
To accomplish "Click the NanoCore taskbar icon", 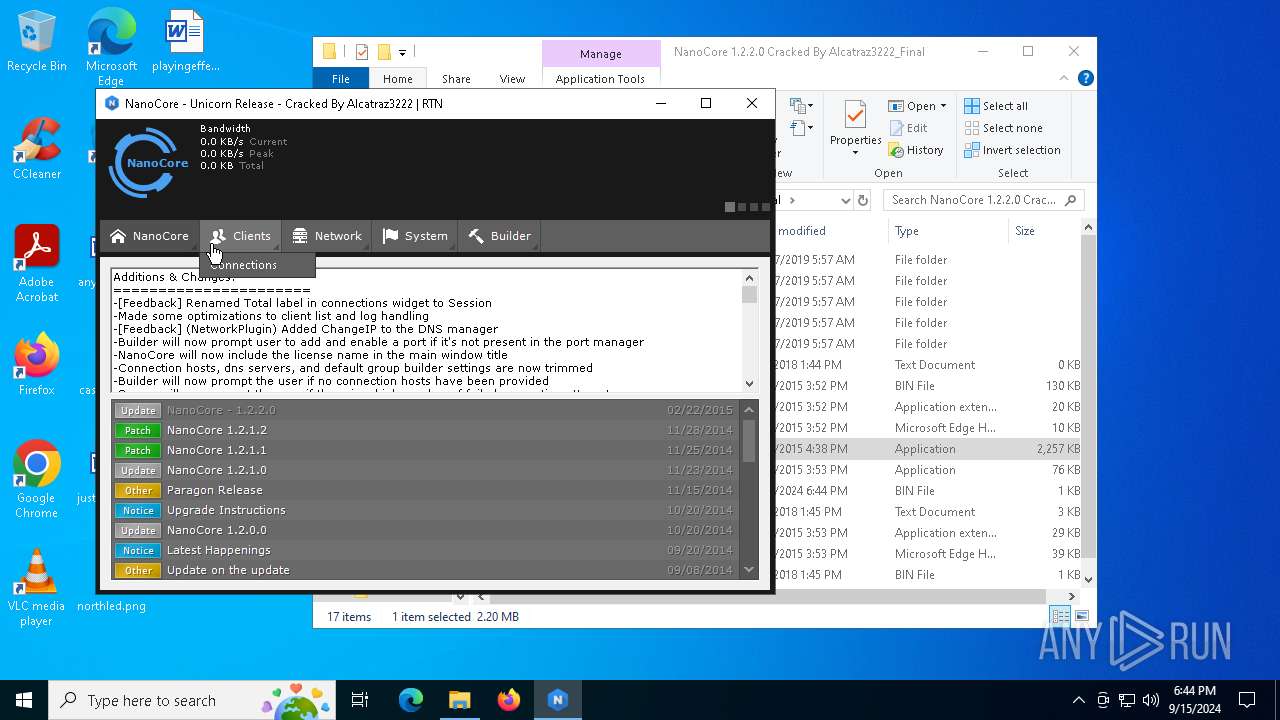I will click(x=558, y=700).
